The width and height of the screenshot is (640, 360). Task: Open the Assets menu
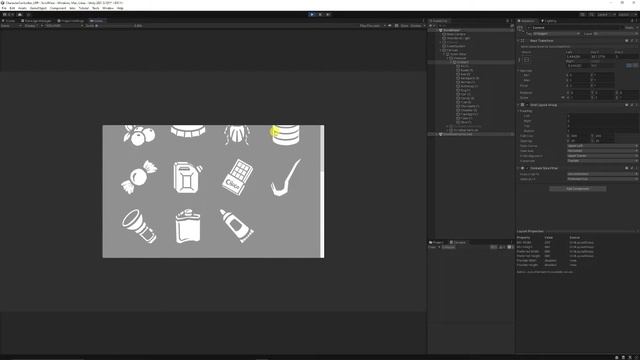pyautogui.click(x=22, y=8)
